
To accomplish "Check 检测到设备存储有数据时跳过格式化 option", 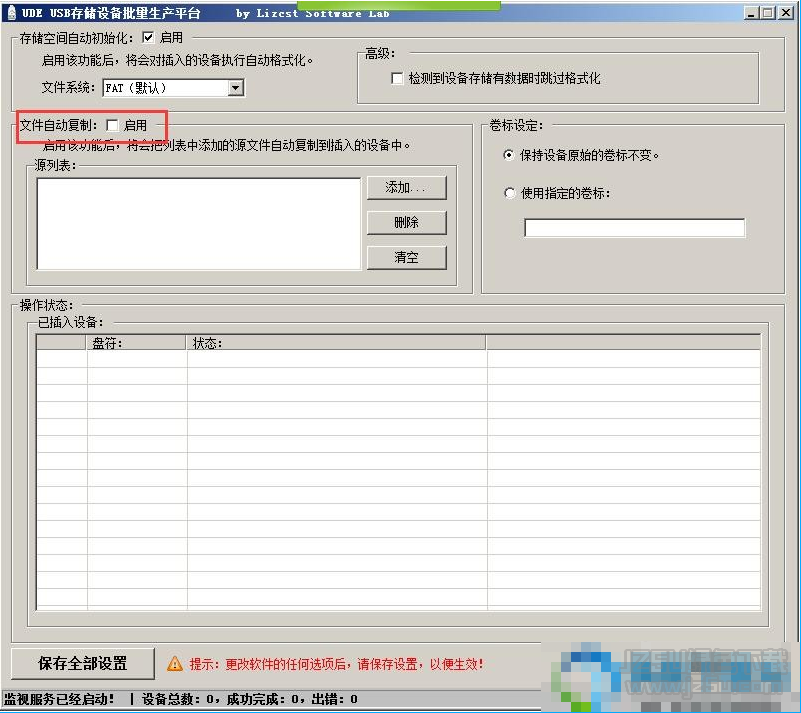I will coord(396,78).
